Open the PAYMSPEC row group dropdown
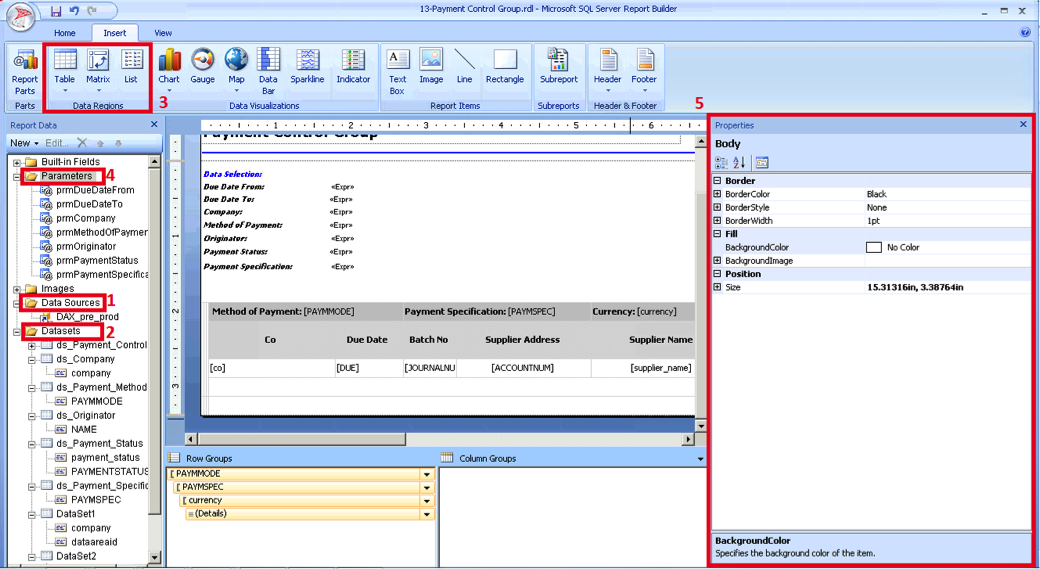Image resolution: width=1040 pixels, height=569 pixels. tap(427, 487)
